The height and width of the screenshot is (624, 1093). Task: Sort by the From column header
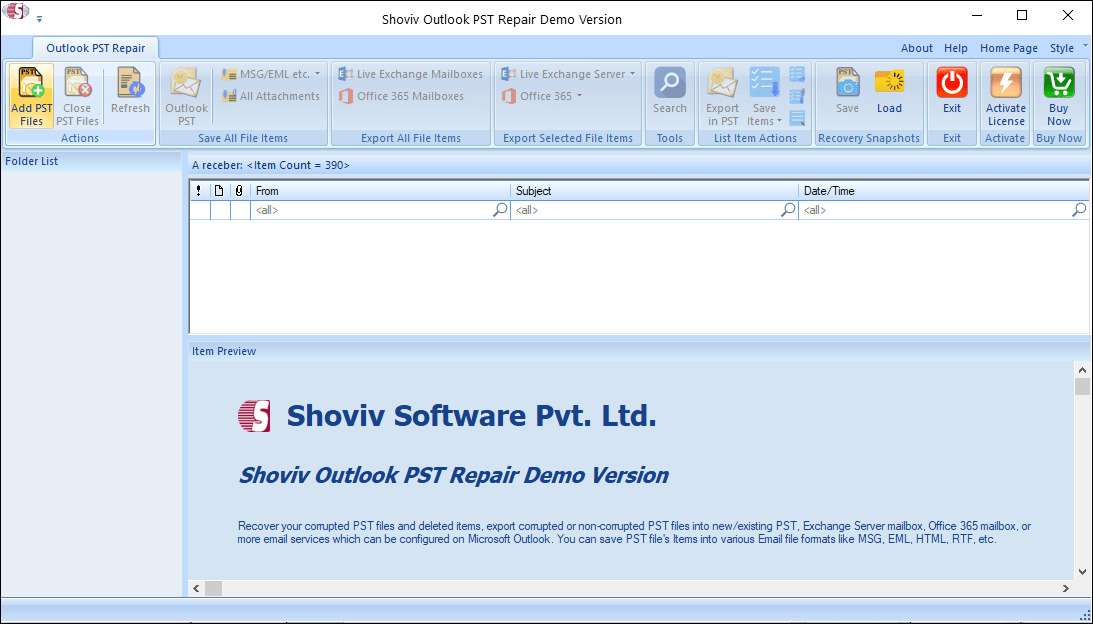pyautogui.click(x=380, y=191)
